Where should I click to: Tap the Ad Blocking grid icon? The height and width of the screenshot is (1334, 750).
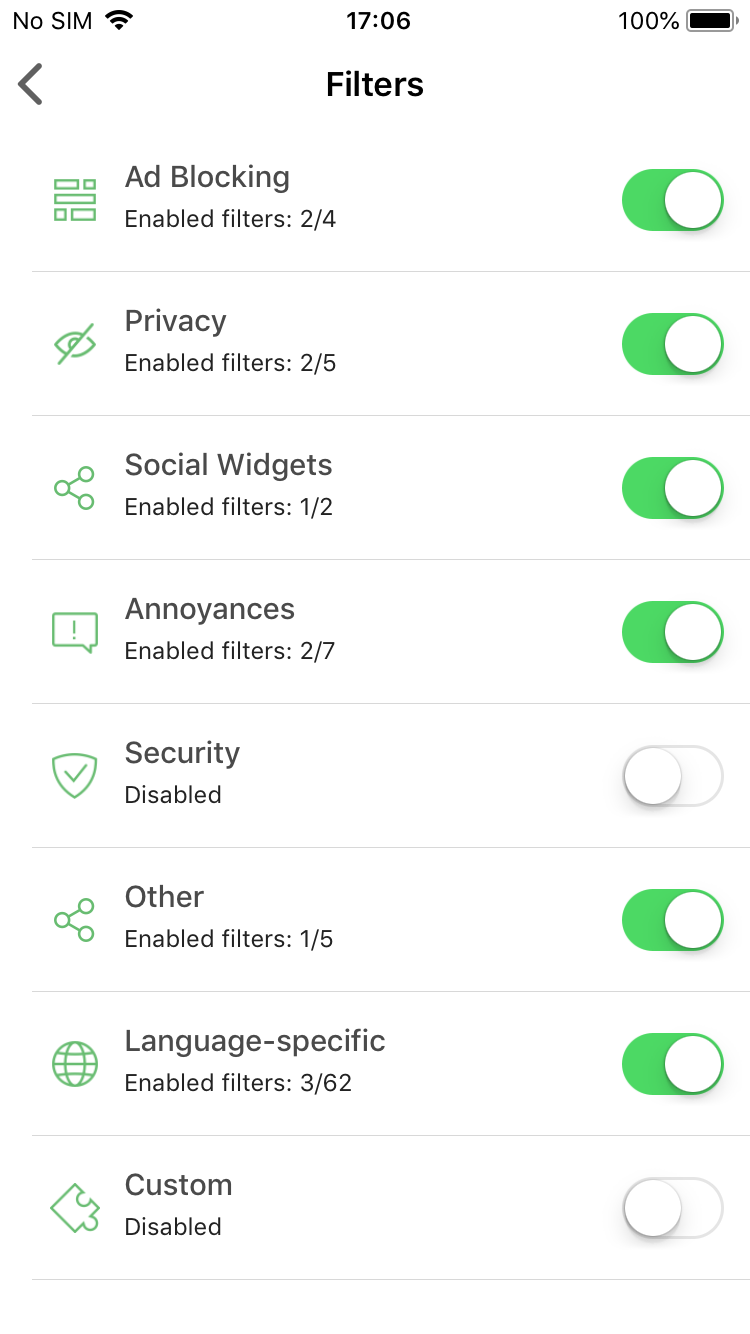pos(75,200)
